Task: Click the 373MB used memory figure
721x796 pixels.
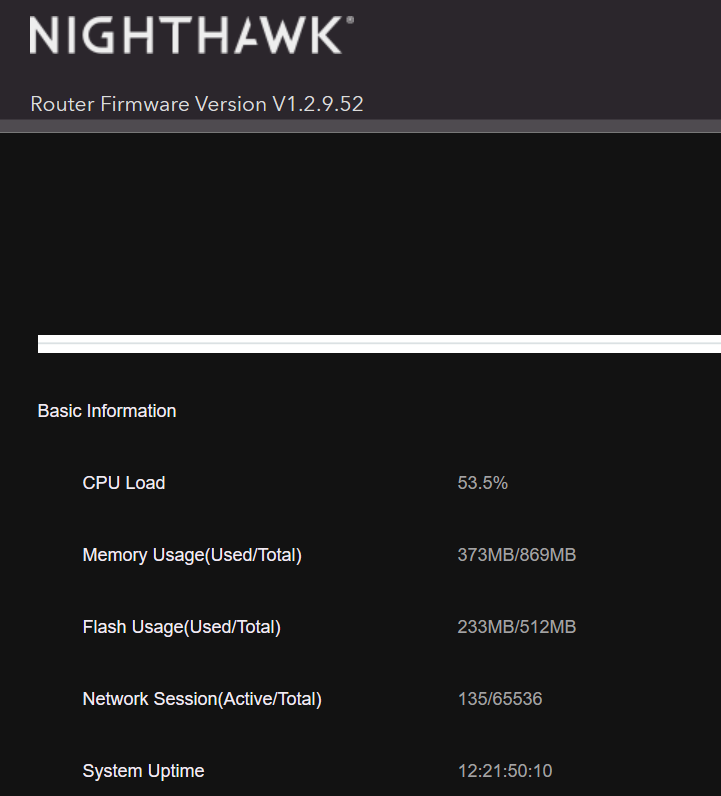Action: 485,555
